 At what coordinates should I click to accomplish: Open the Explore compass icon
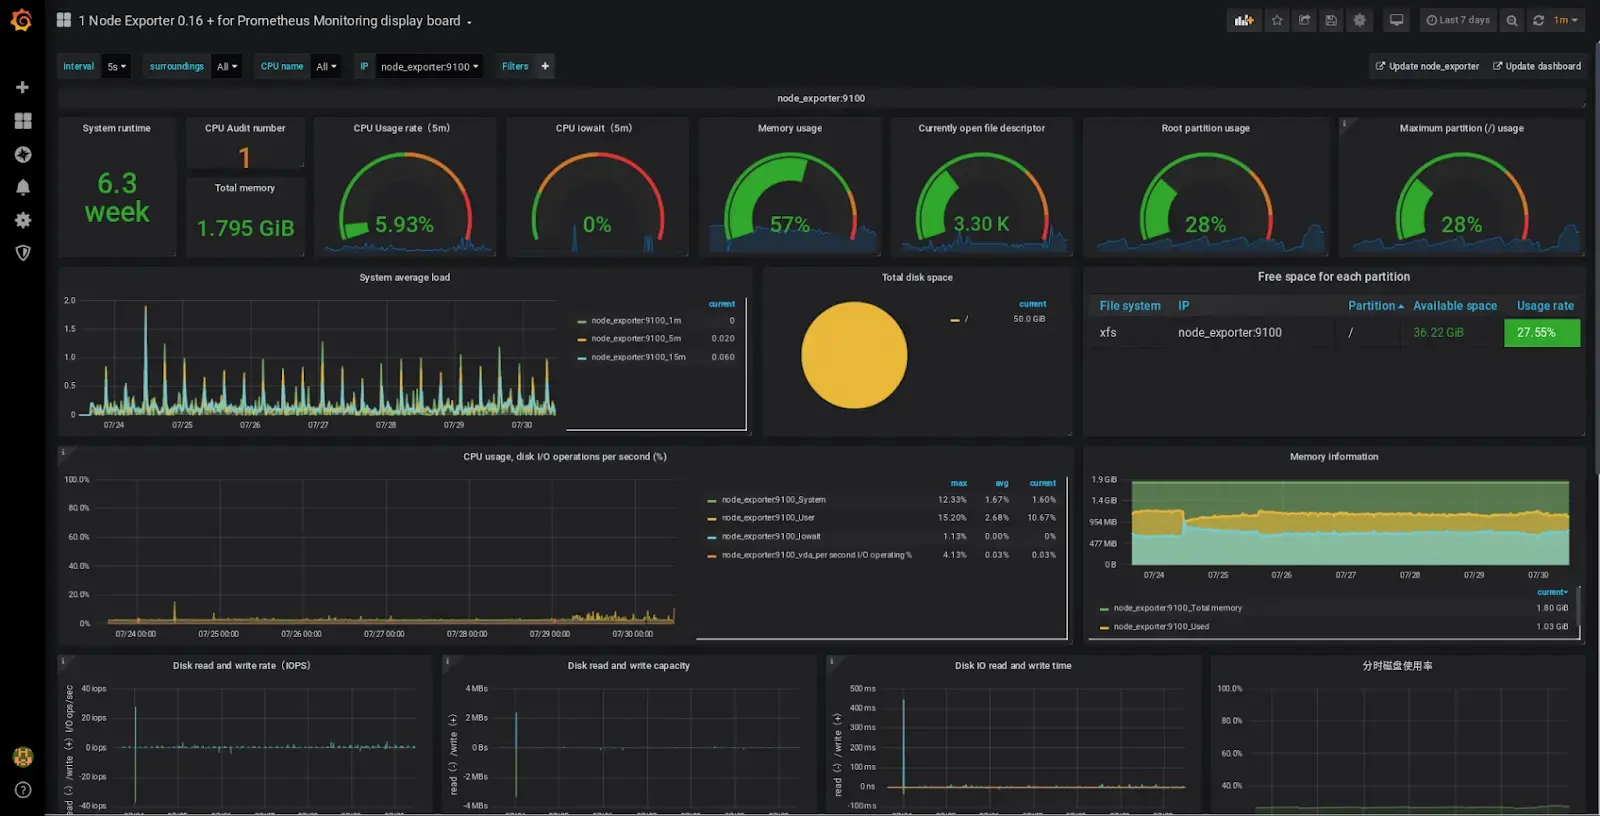[x=22, y=154]
